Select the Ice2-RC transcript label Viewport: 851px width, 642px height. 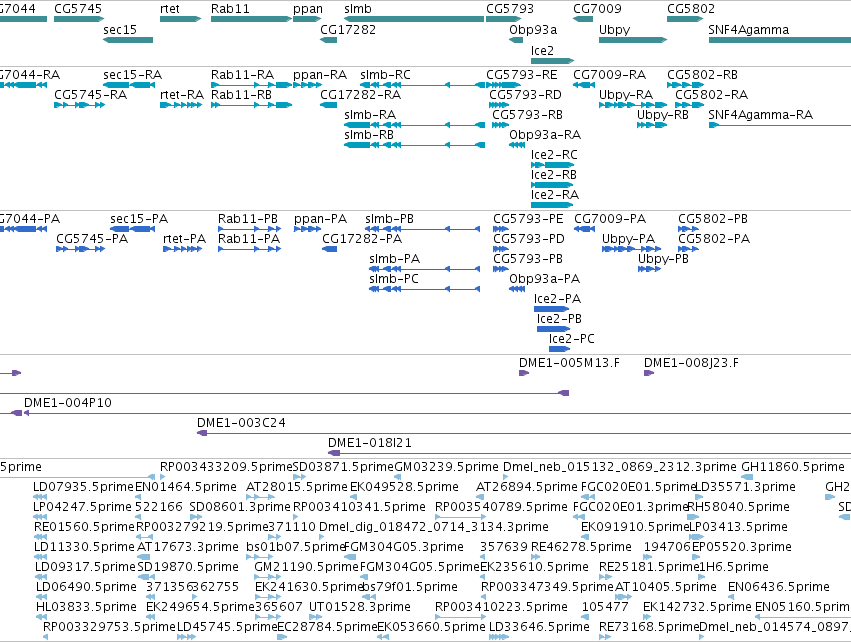tap(554, 155)
